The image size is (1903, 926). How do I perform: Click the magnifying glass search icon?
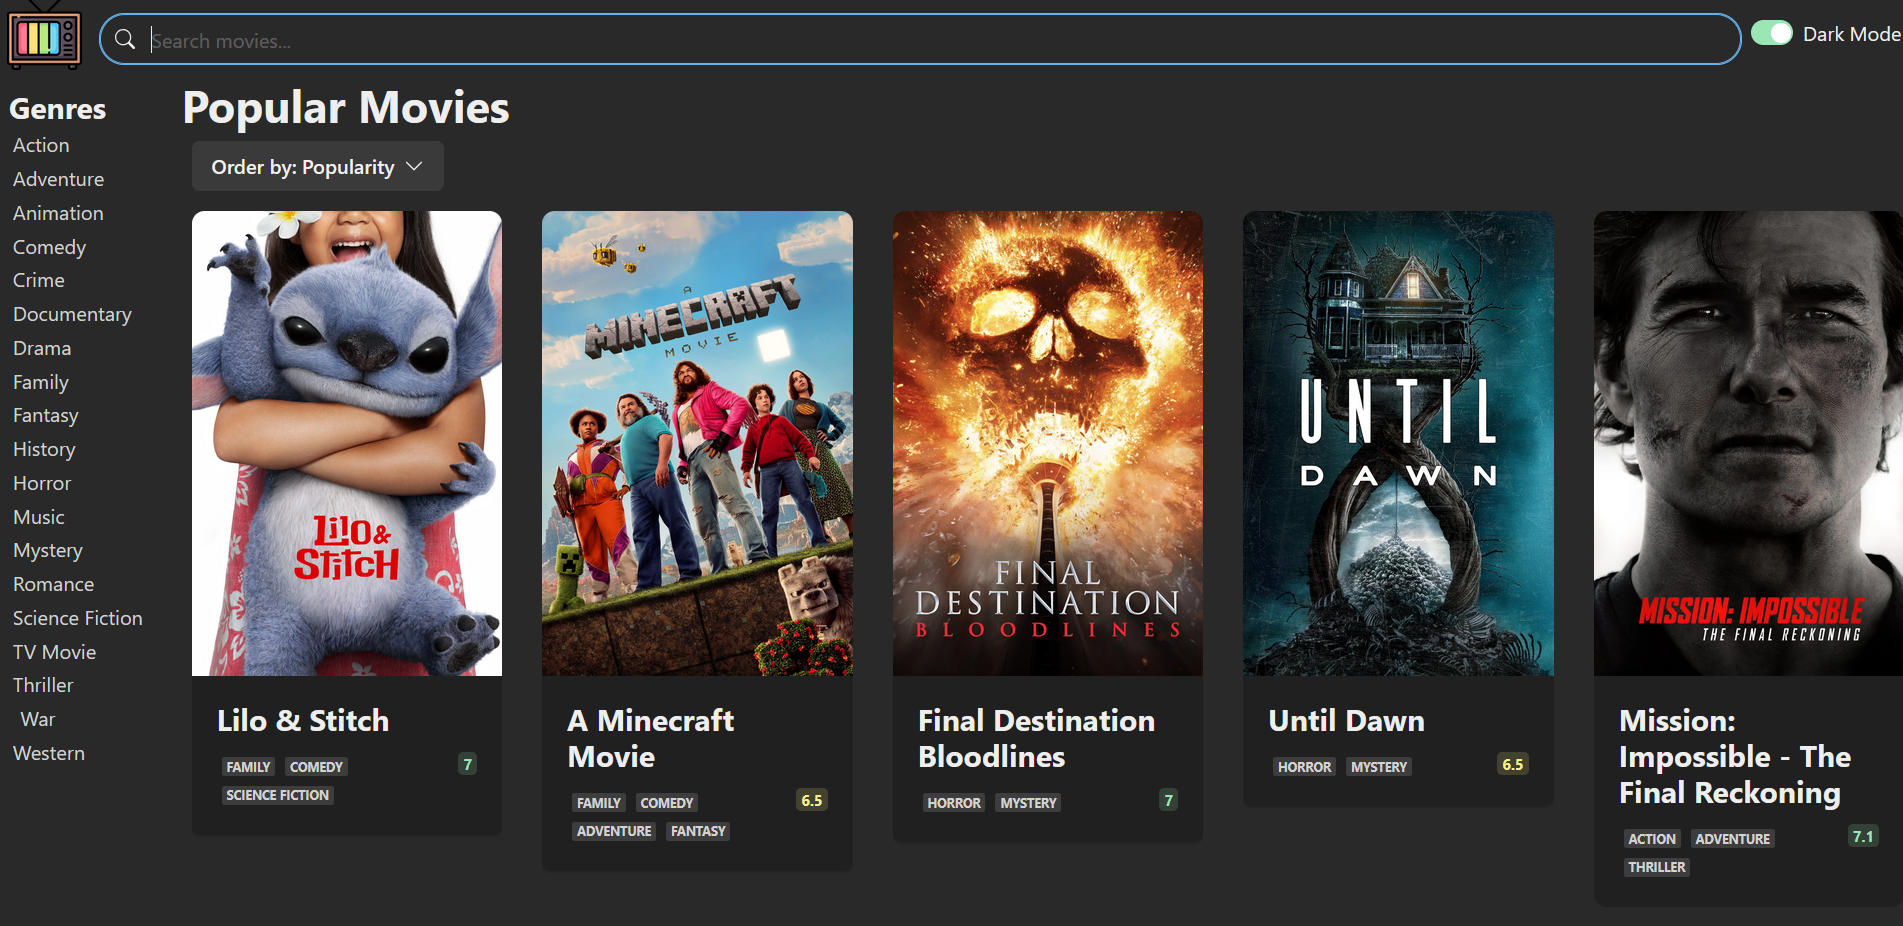click(125, 40)
